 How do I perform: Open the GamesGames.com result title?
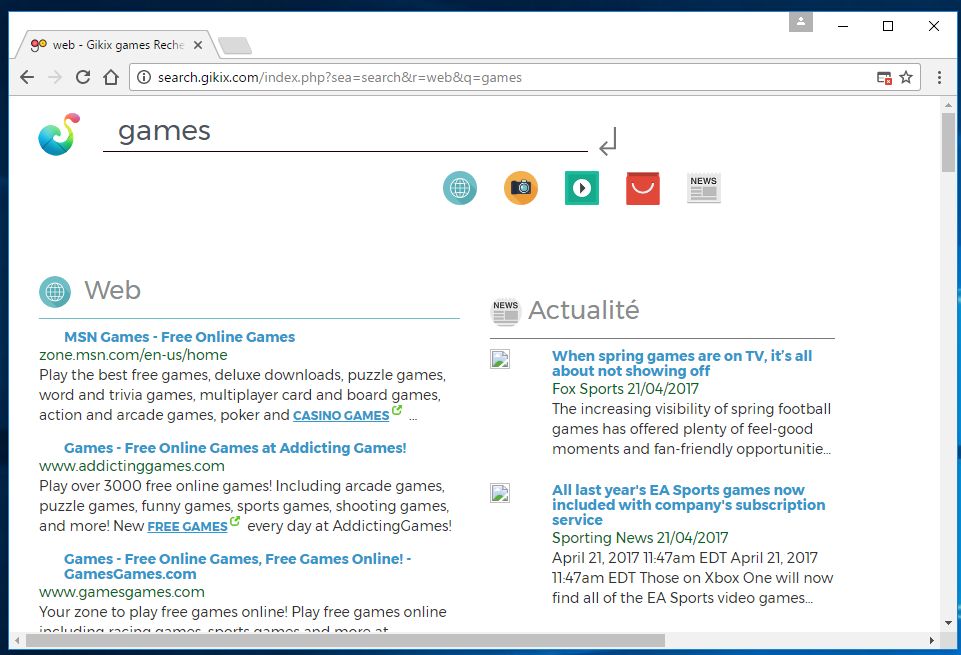(238, 566)
